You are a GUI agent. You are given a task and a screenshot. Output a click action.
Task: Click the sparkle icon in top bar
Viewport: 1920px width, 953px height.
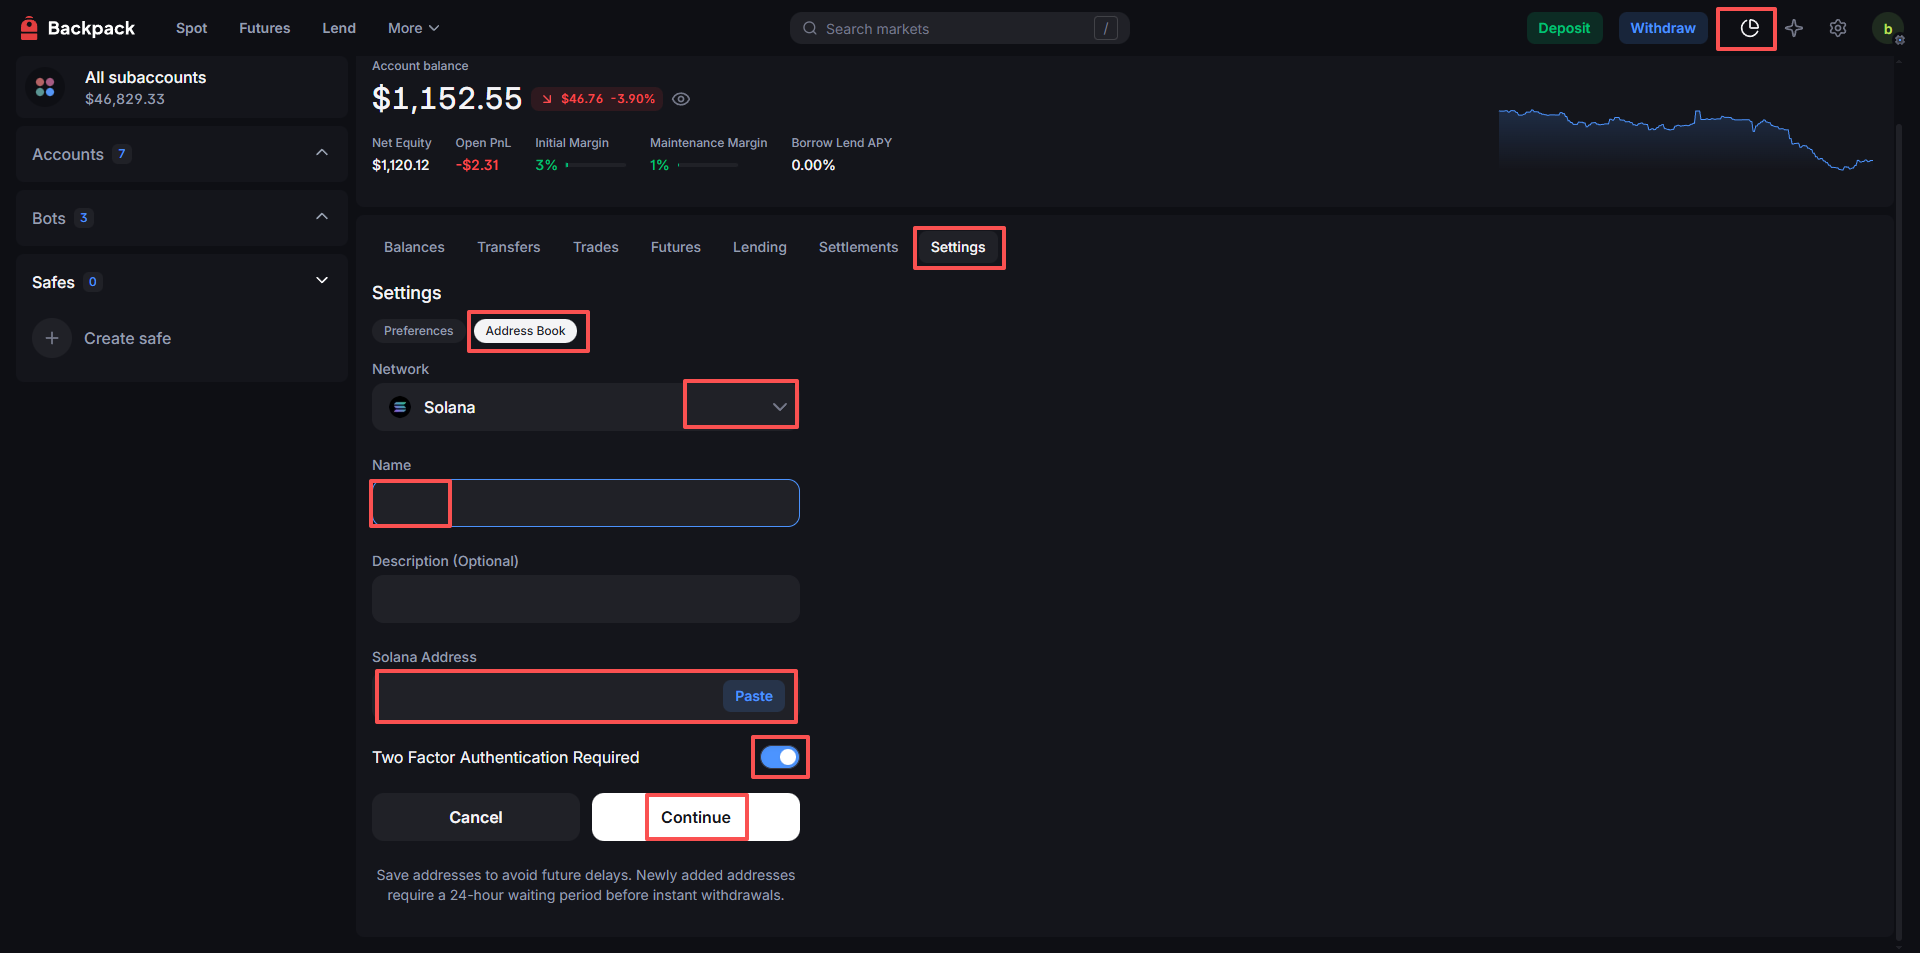(1794, 28)
